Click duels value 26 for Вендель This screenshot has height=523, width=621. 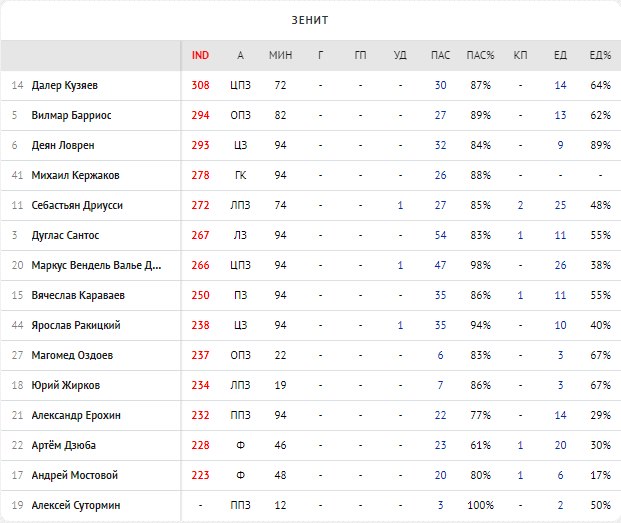[x=560, y=265]
